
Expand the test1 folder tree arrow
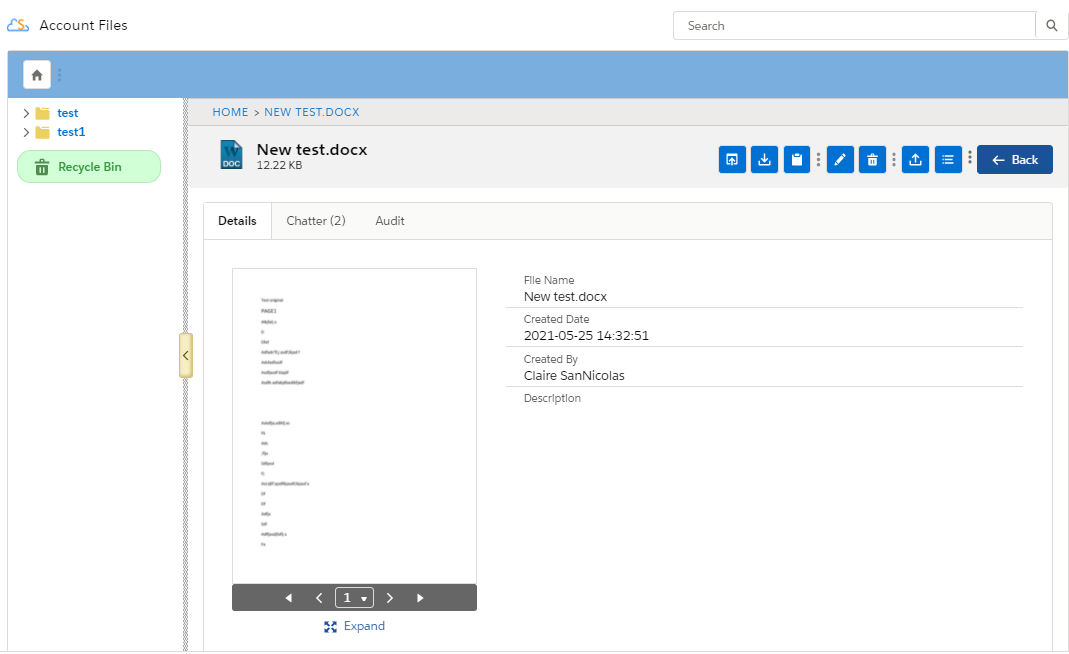[26, 132]
